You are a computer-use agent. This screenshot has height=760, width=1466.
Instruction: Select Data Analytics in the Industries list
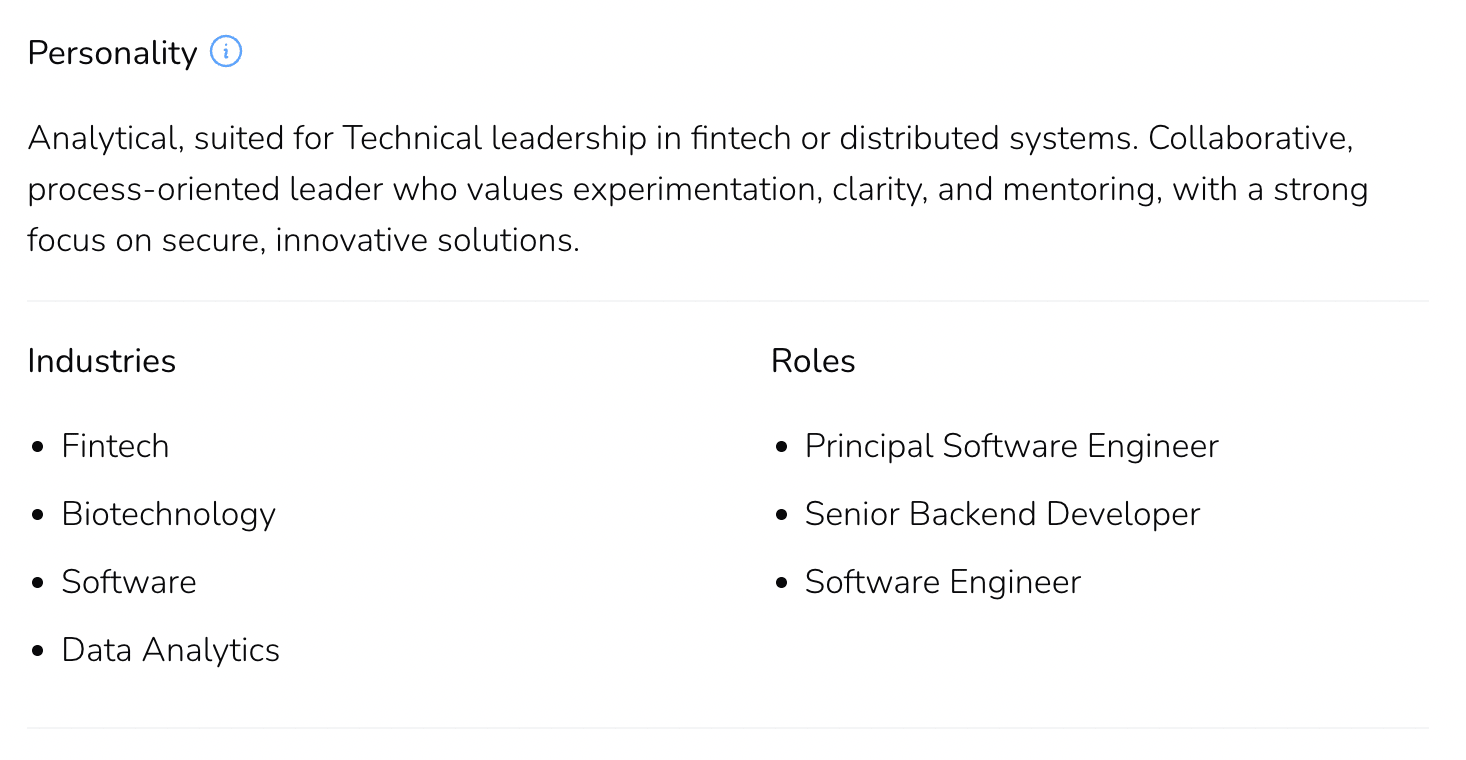tap(170, 650)
